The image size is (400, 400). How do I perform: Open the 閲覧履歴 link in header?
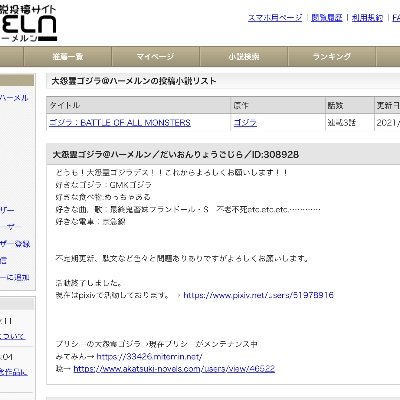pyautogui.click(x=327, y=18)
